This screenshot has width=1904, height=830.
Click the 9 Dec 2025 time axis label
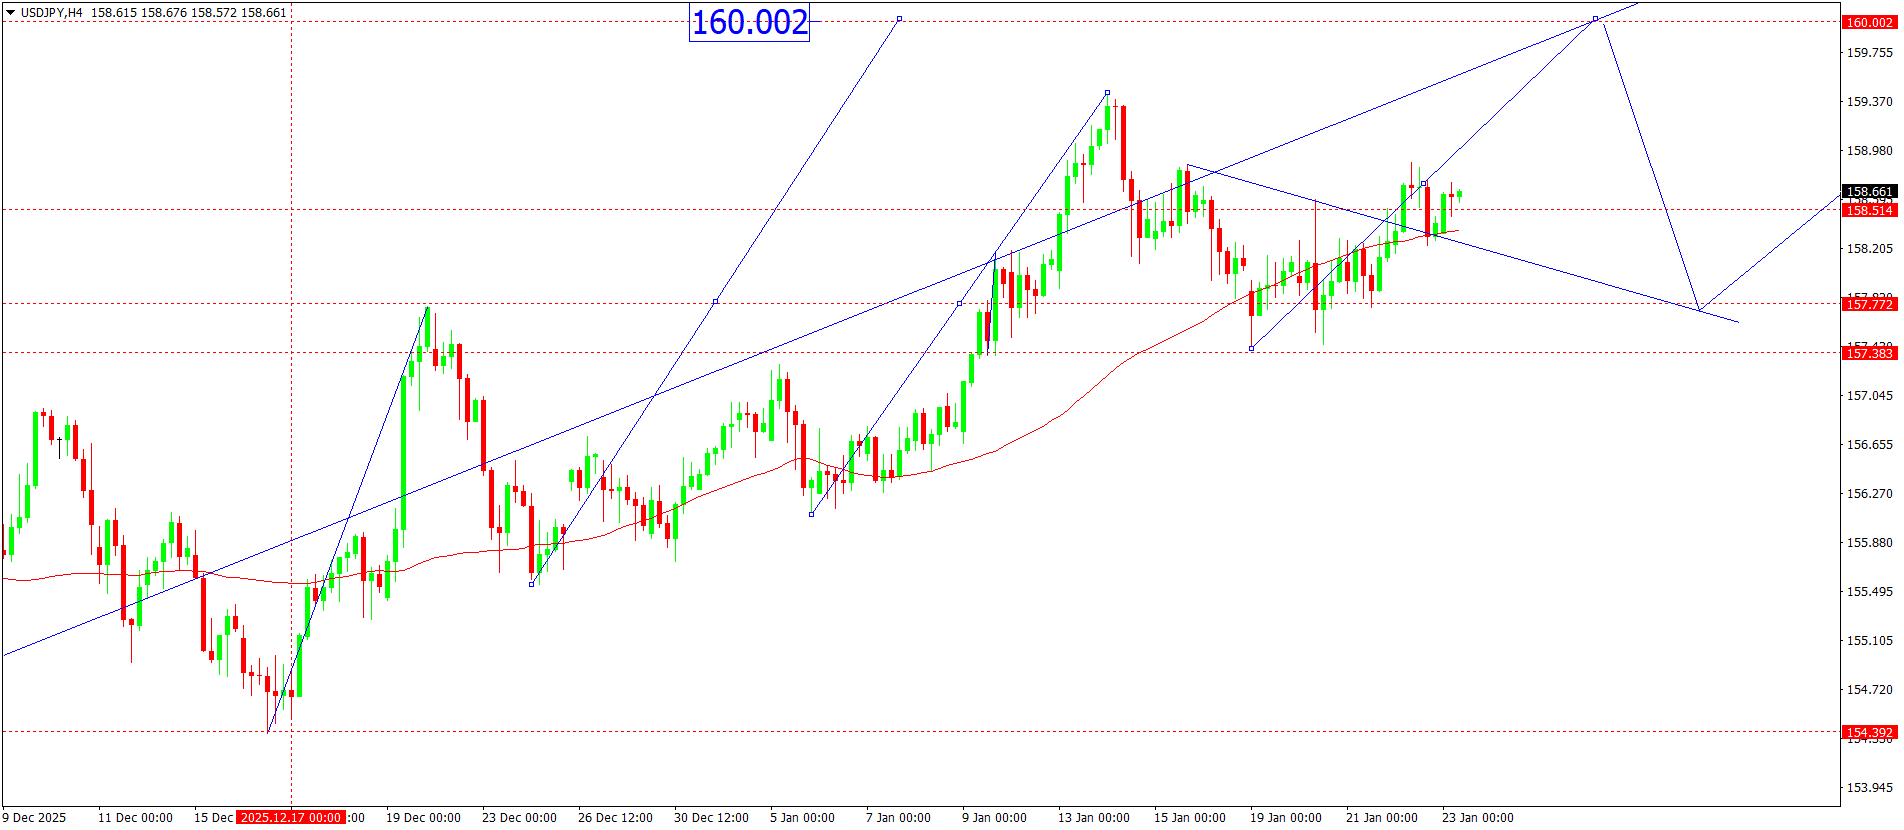[x=35, y=817]
